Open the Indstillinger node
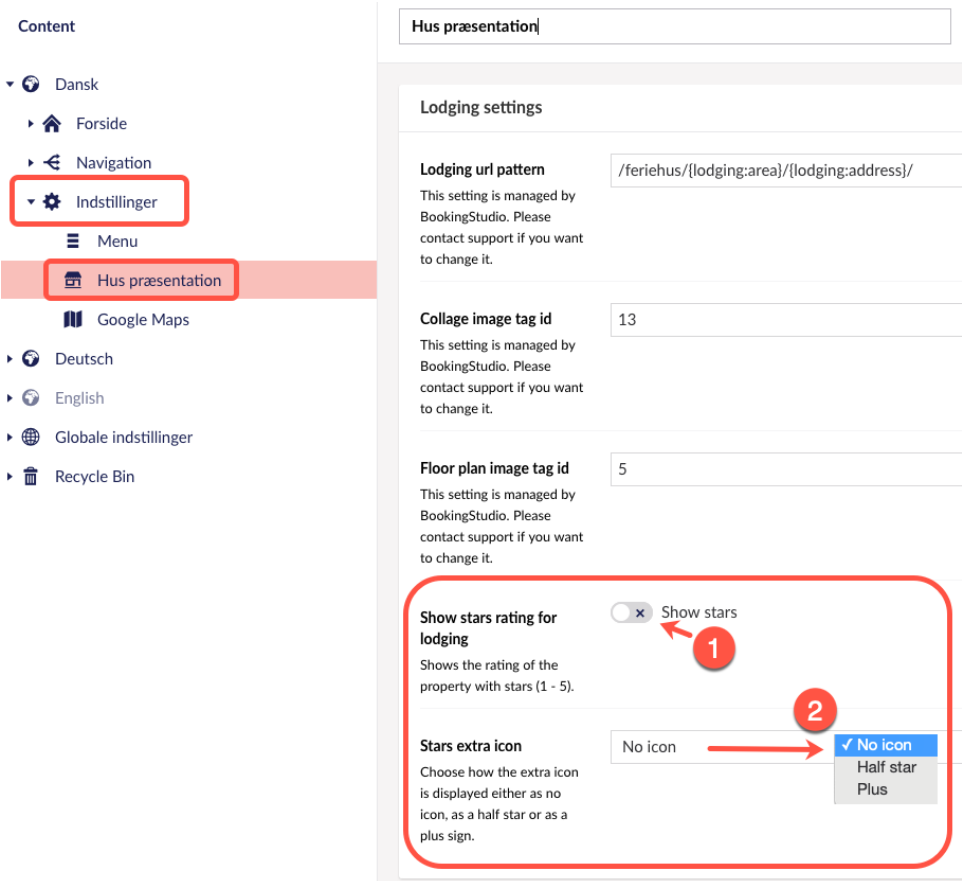962x881 pixels. coord(117,202)
